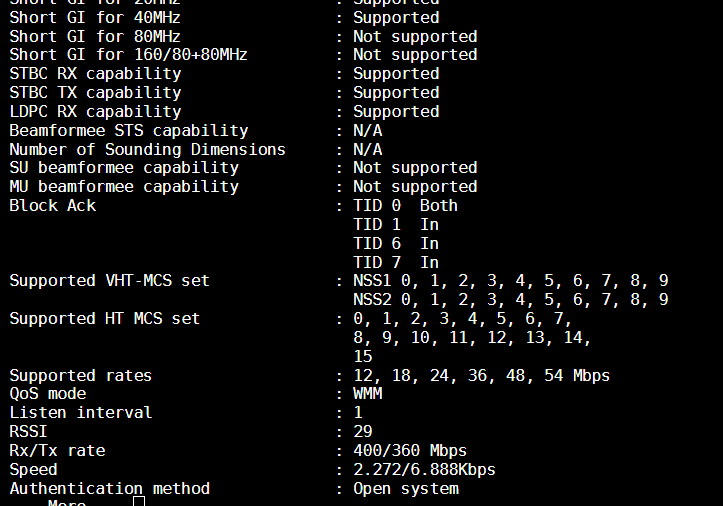Click the 'MU beamformee capability' label

(x=123, y=186)
